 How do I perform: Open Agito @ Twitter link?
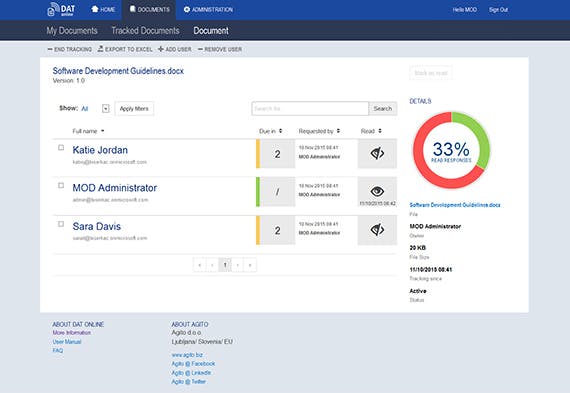pyautogui.click(x=189, y=381)
